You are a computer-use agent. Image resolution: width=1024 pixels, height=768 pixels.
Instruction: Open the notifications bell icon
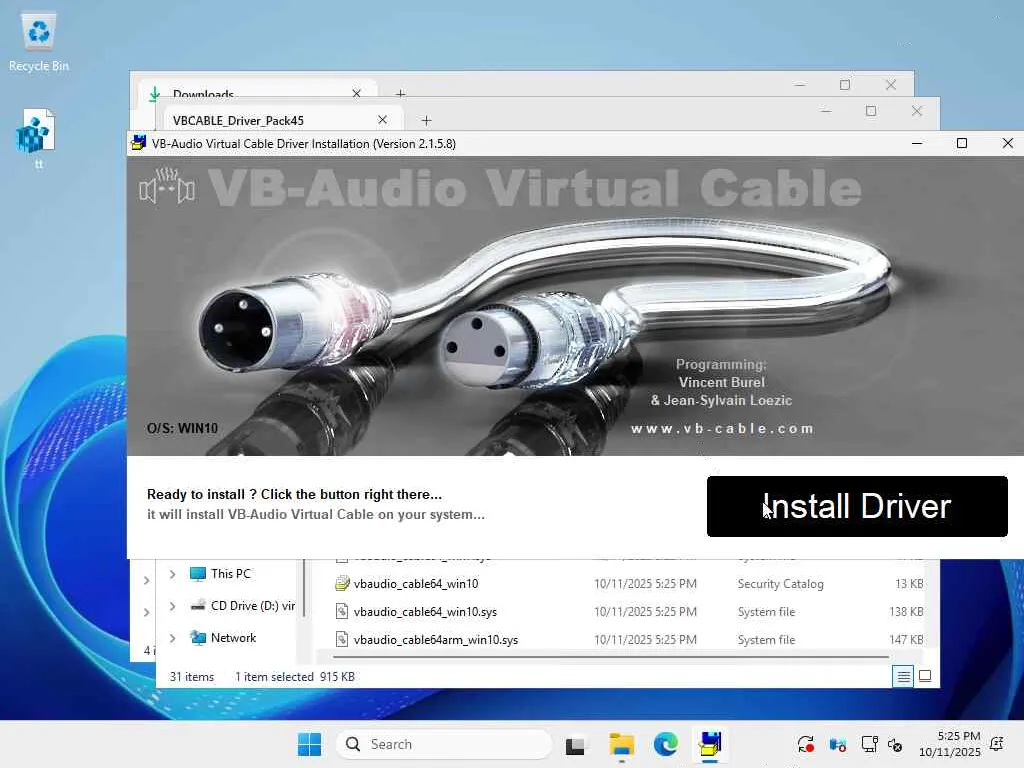point(997,744)
